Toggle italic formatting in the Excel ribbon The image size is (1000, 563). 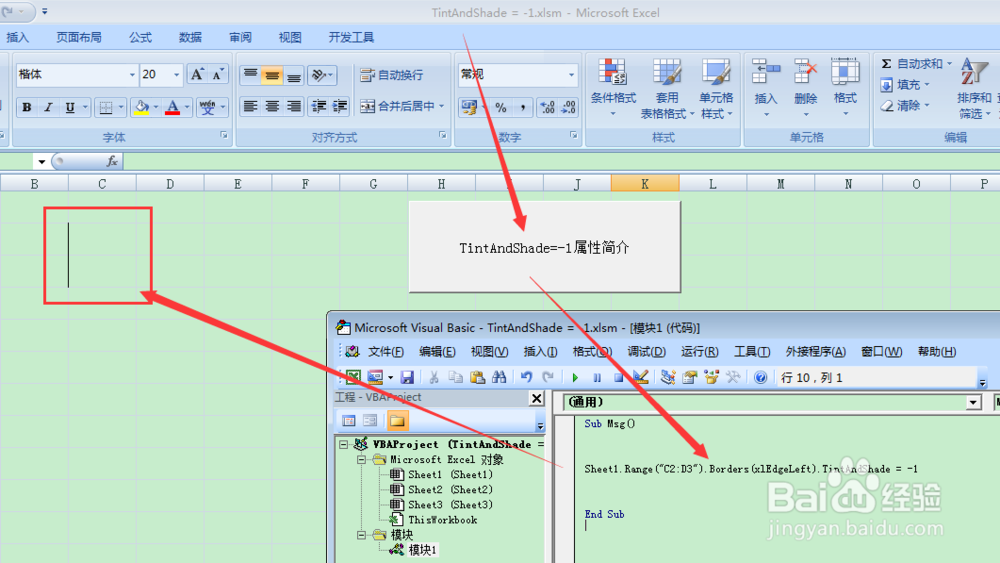pyautogui.click(x=48, y=107)
